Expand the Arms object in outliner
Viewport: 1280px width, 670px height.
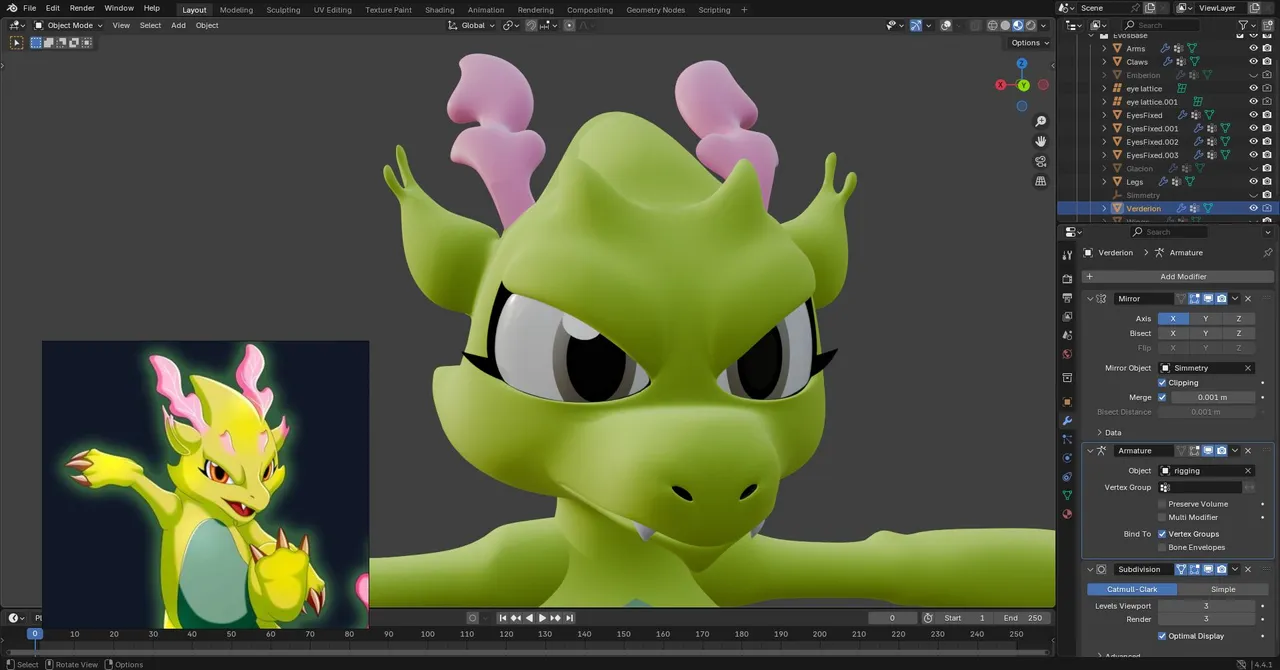1104,48
